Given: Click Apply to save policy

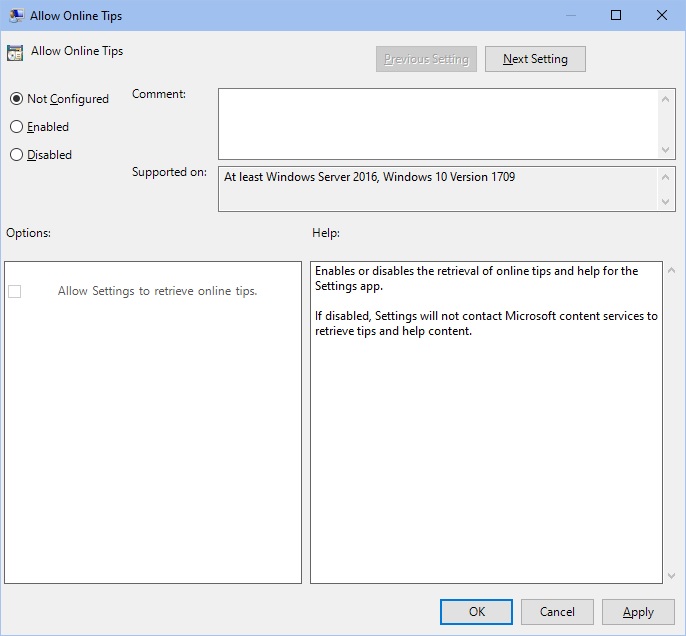Looking at the screenshot, I should tap(638, 612).
